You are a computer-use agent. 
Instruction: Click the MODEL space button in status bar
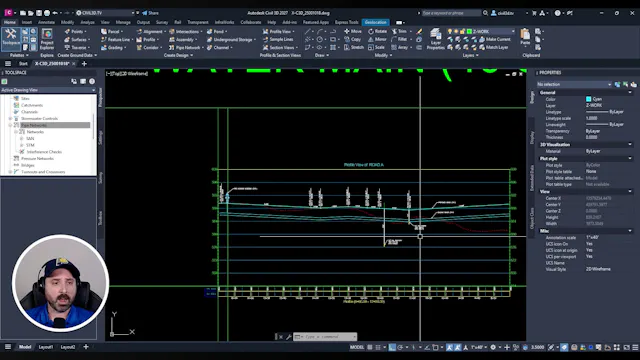(357, 347)
